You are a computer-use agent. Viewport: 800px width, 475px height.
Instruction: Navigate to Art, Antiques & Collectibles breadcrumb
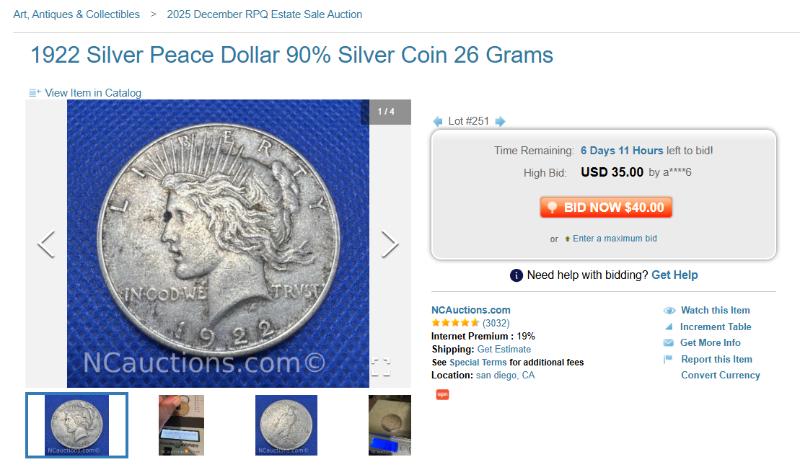(77, 14)
